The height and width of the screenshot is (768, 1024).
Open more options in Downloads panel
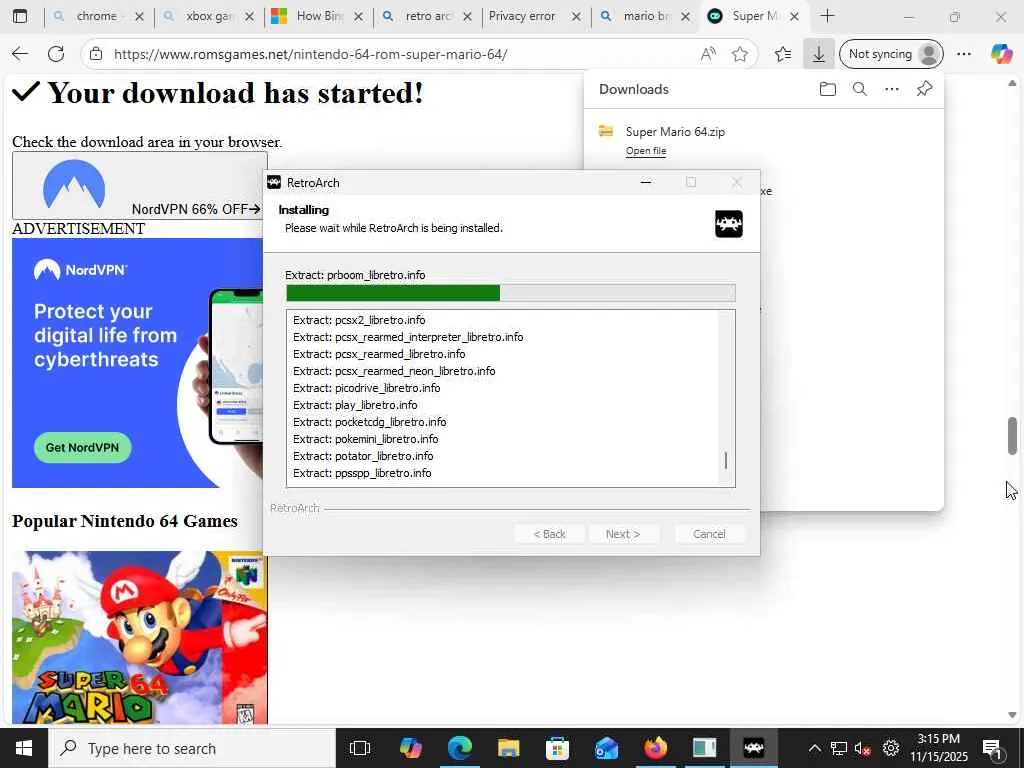pos(891,89)
